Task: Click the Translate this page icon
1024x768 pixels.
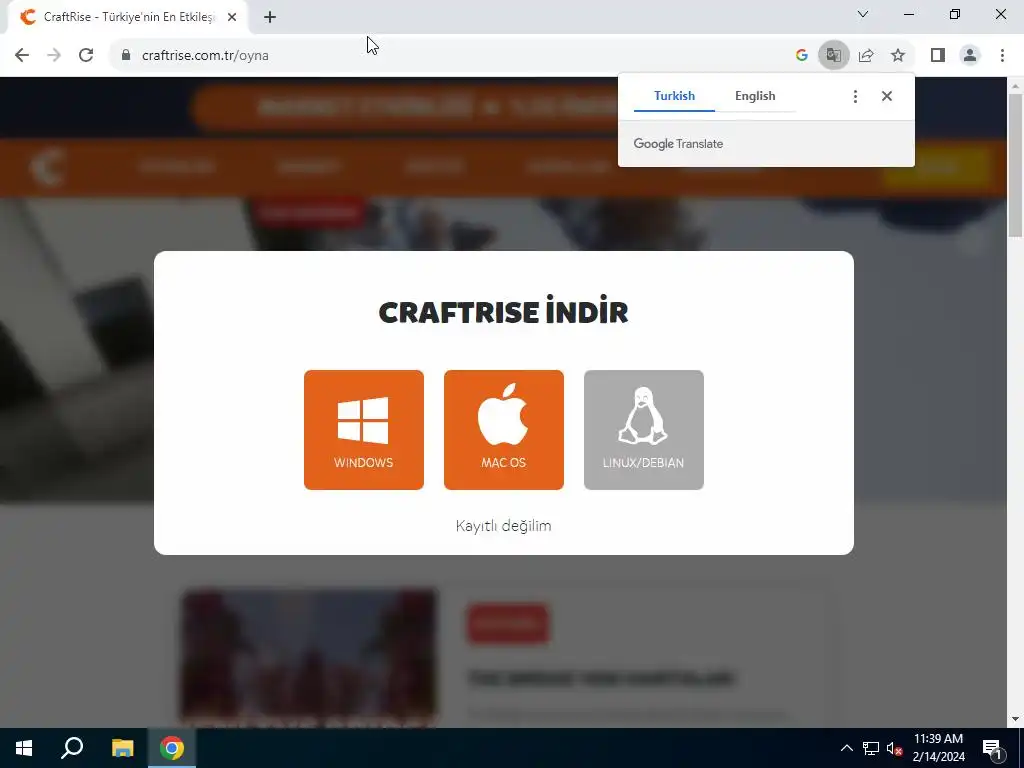Action: click(x=833, y=55)
